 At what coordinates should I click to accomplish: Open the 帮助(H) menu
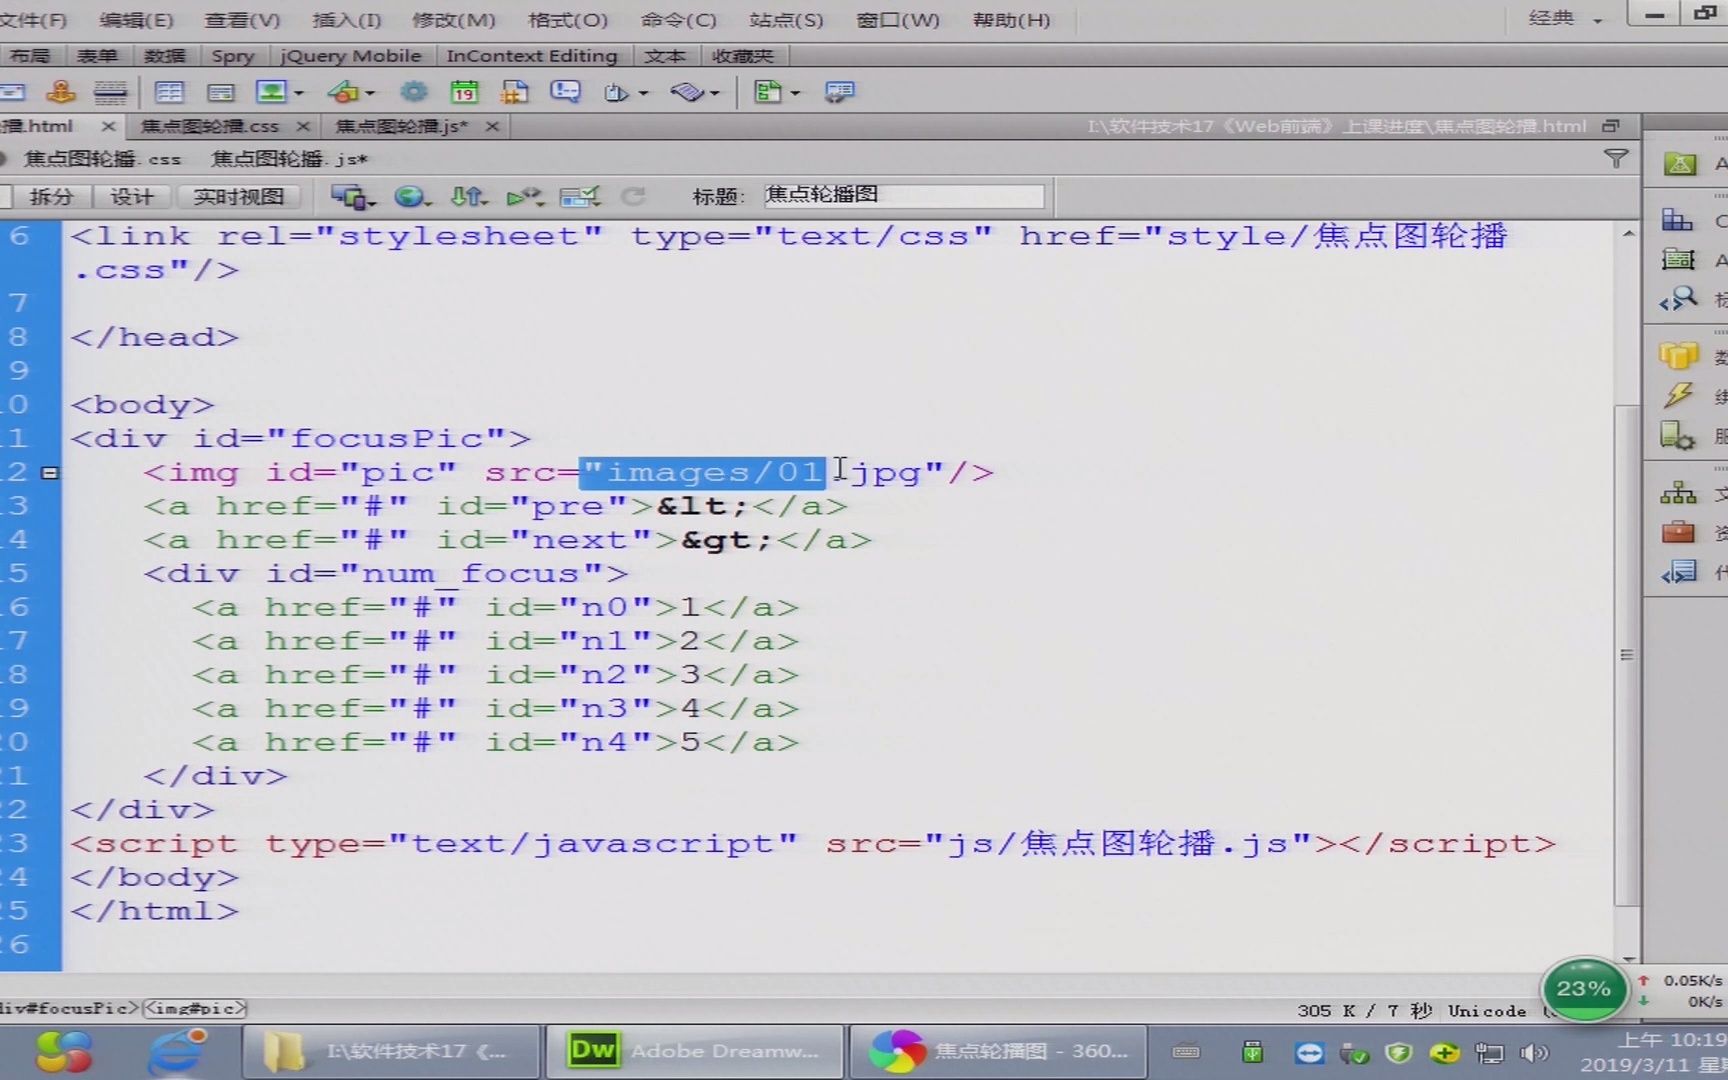tap(1011, 20)
